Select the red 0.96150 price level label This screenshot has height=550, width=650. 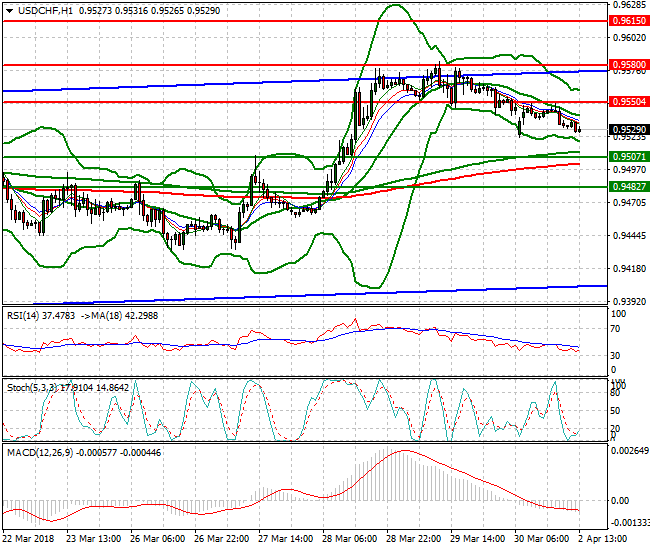(629, 21)
